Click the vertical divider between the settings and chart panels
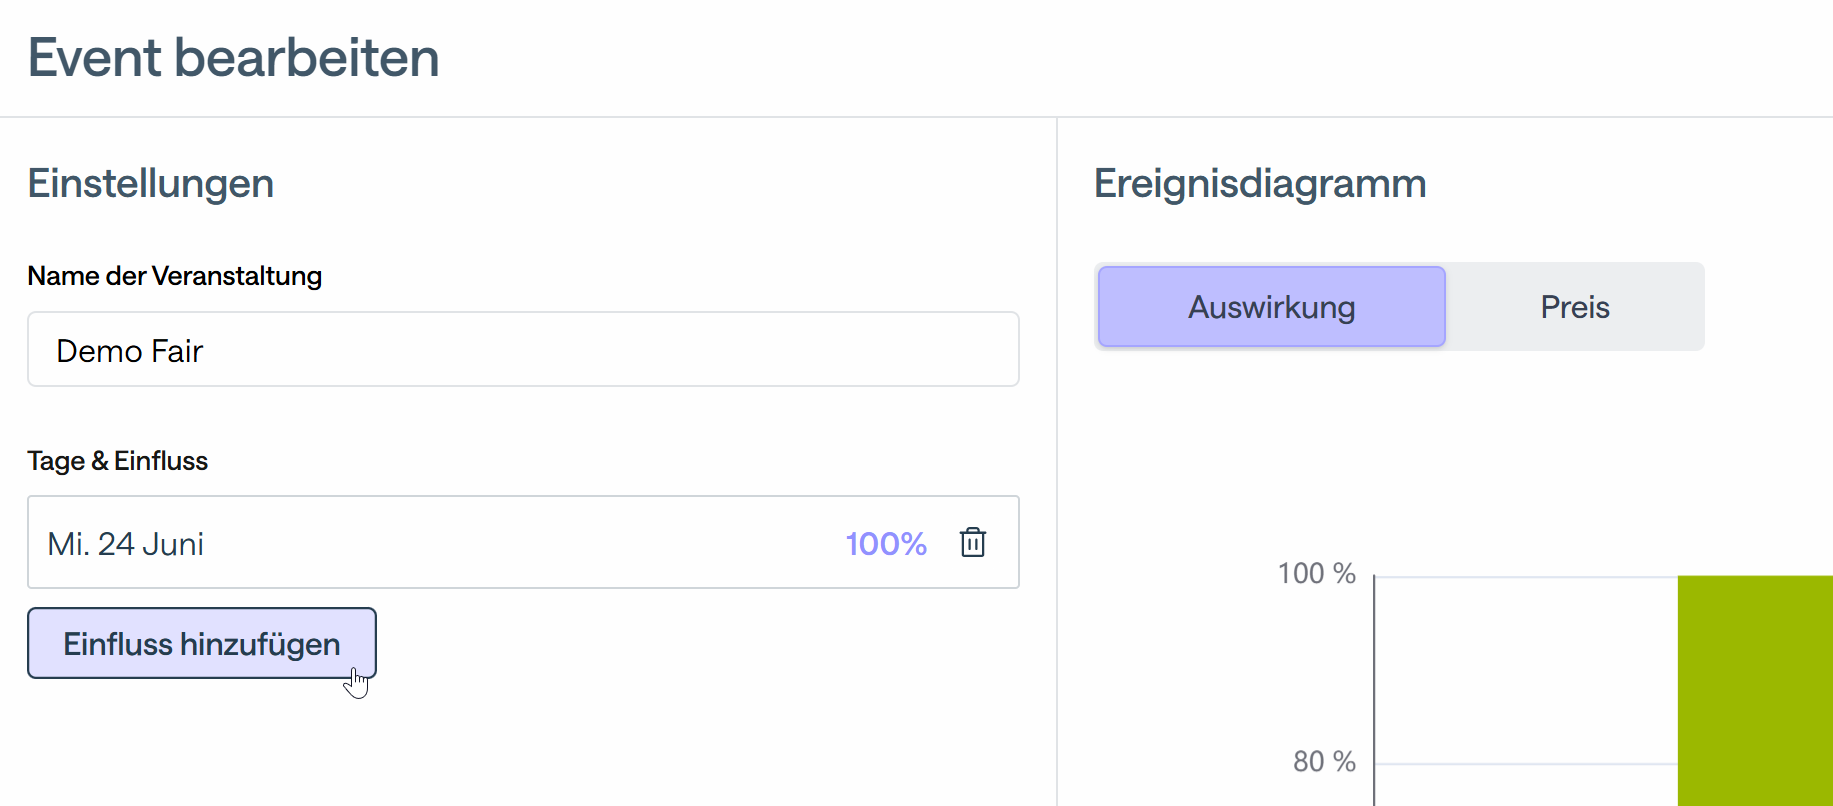 [1057, 460]
